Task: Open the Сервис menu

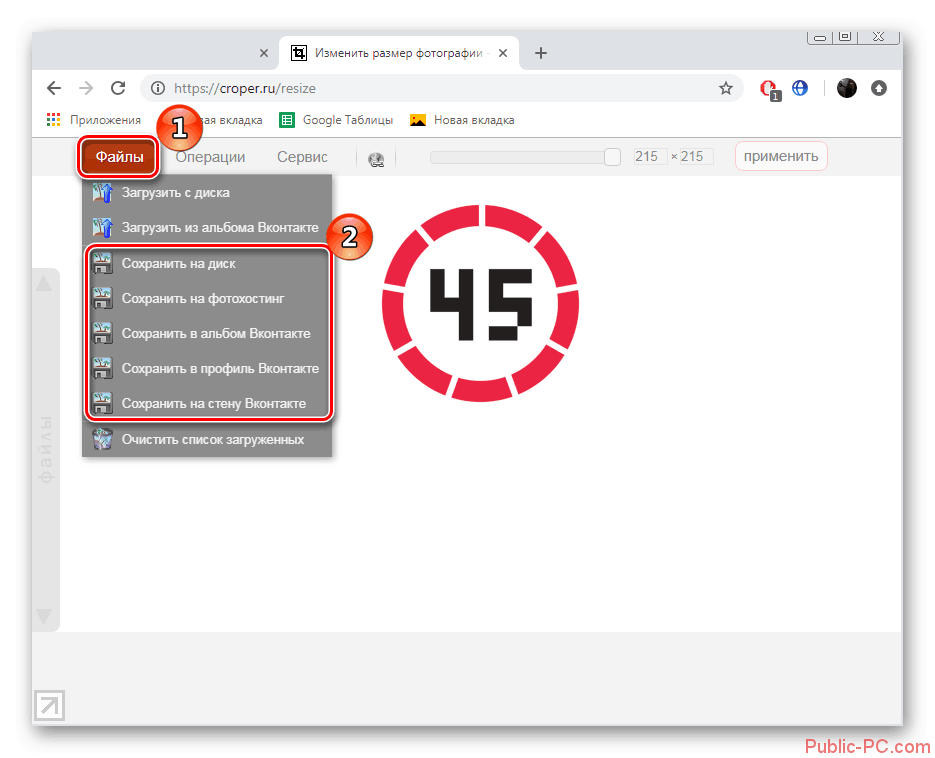Action: click(x=302, y=157)
